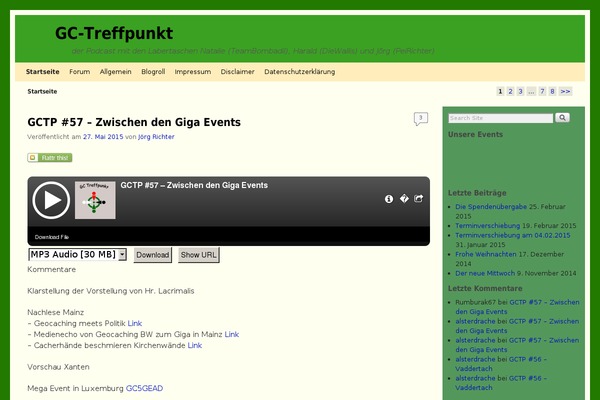The height and width of the screenshot is (400, 600).
Task: Open sidebar post Der neue Mittwoch
Action: click(485, 273)
